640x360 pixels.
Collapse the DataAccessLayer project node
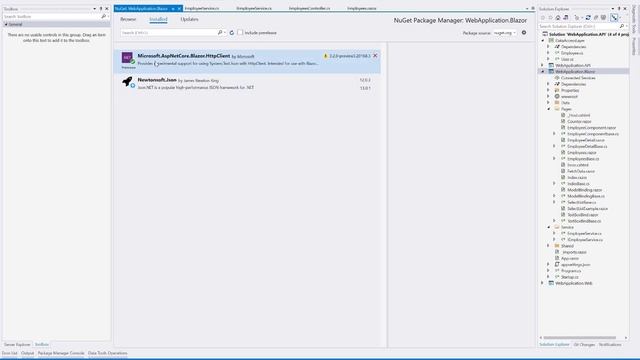pos(543,40)
